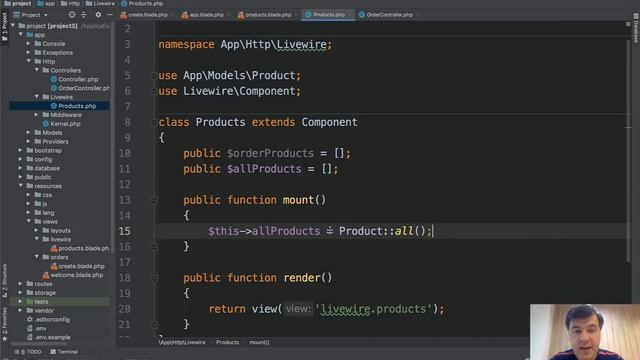Screen dimensions: 640x360
Task: Toggle the Project side tool window tab
Action: (x=4, y=26)
